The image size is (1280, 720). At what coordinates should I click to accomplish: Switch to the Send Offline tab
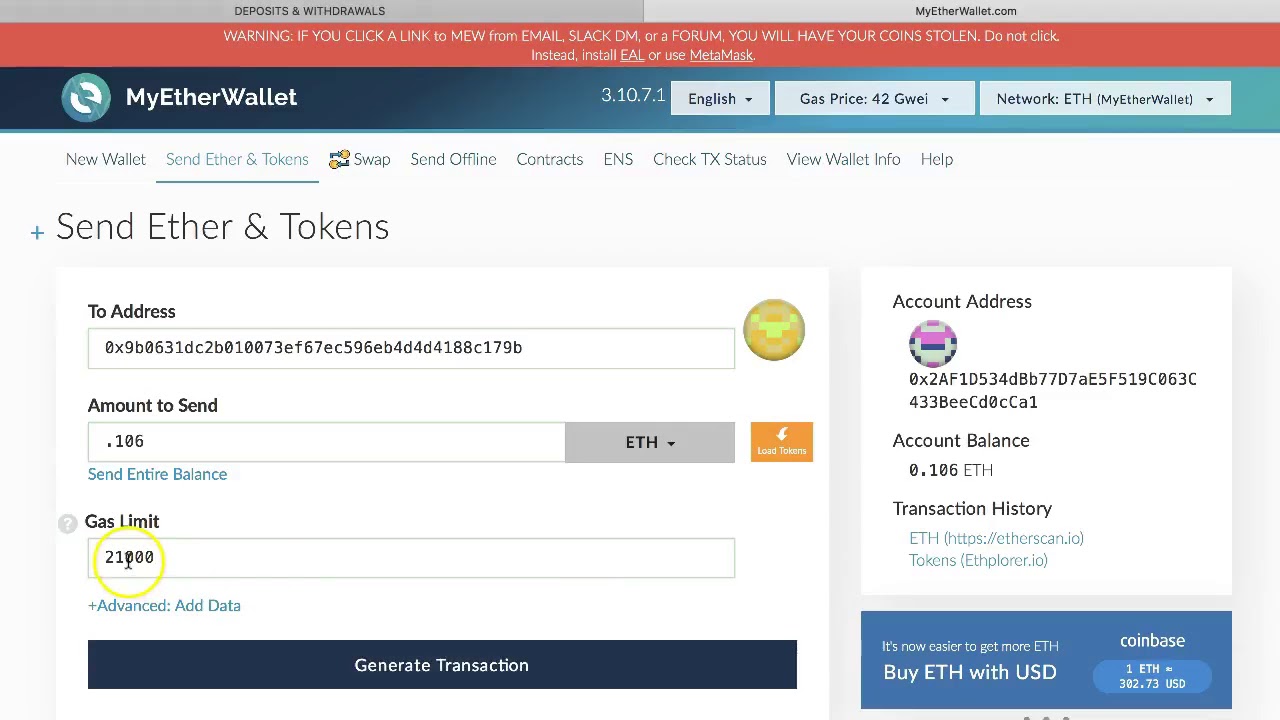(453, 160)
